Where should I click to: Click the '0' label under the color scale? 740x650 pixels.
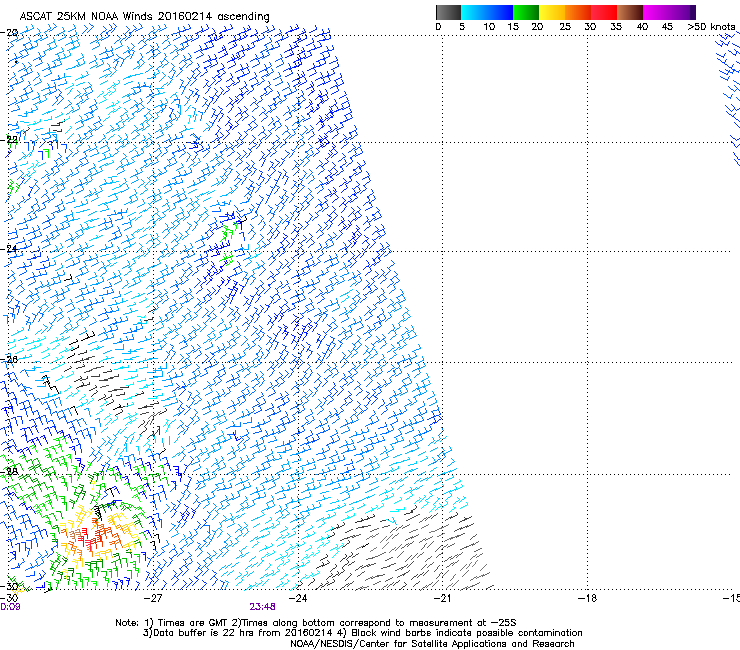click(x=438, y=26)
